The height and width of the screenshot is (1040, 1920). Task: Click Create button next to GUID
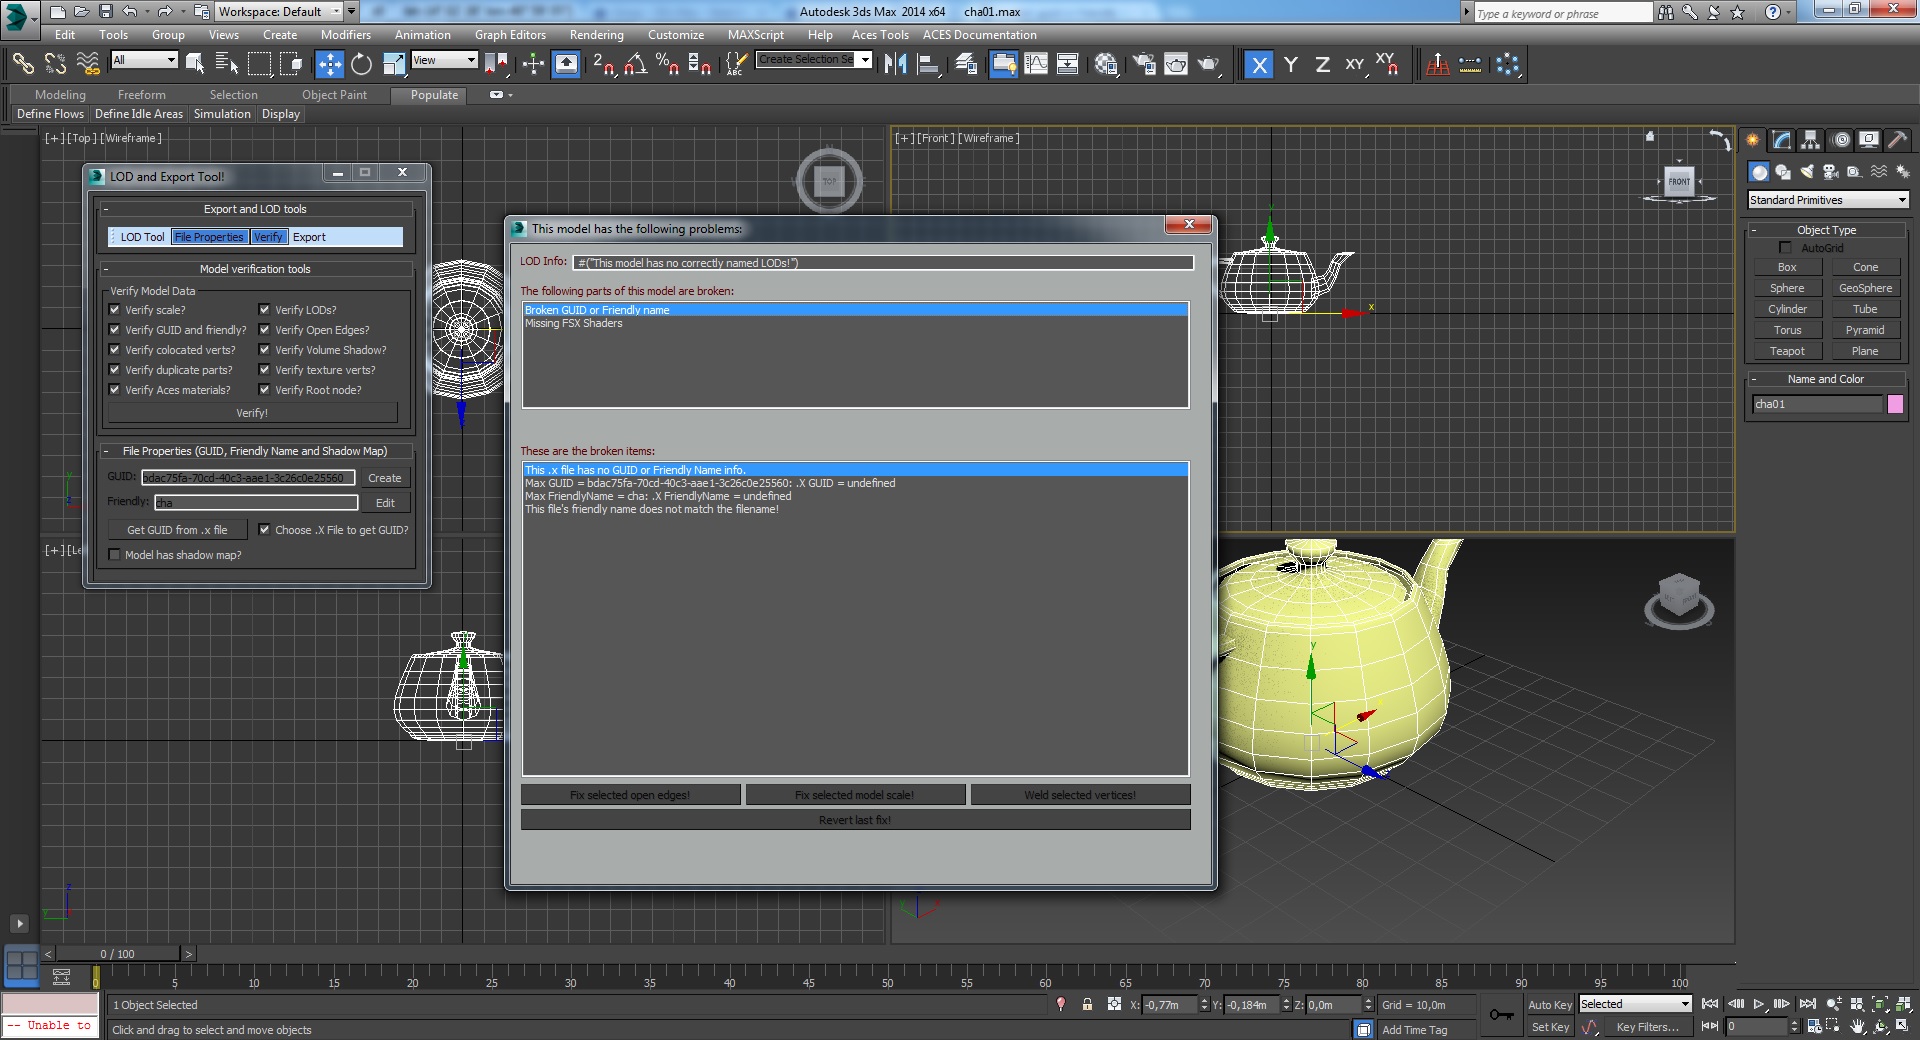coord(384,478)
